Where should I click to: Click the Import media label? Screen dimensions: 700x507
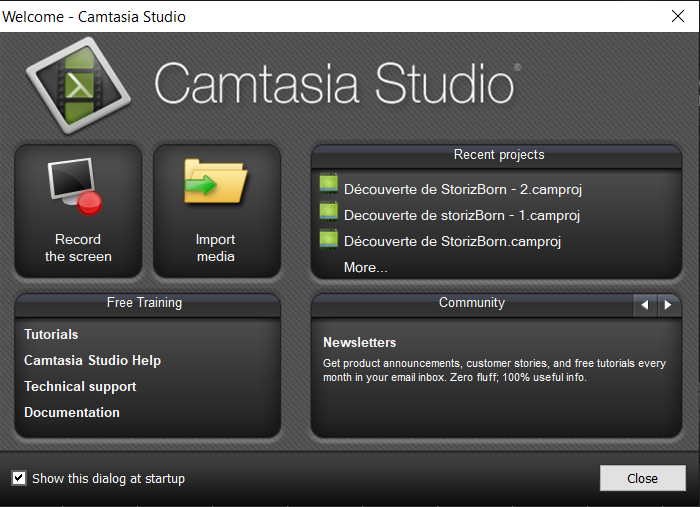(216, 248)
